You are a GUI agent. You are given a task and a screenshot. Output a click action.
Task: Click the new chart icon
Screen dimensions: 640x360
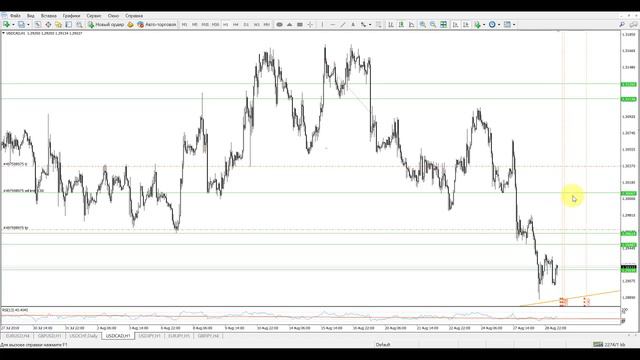coord(6,24)
